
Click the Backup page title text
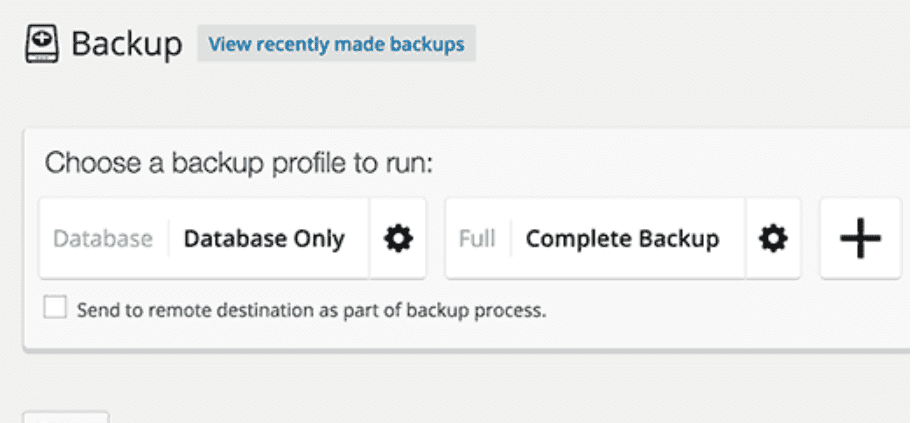pos(127,44)
